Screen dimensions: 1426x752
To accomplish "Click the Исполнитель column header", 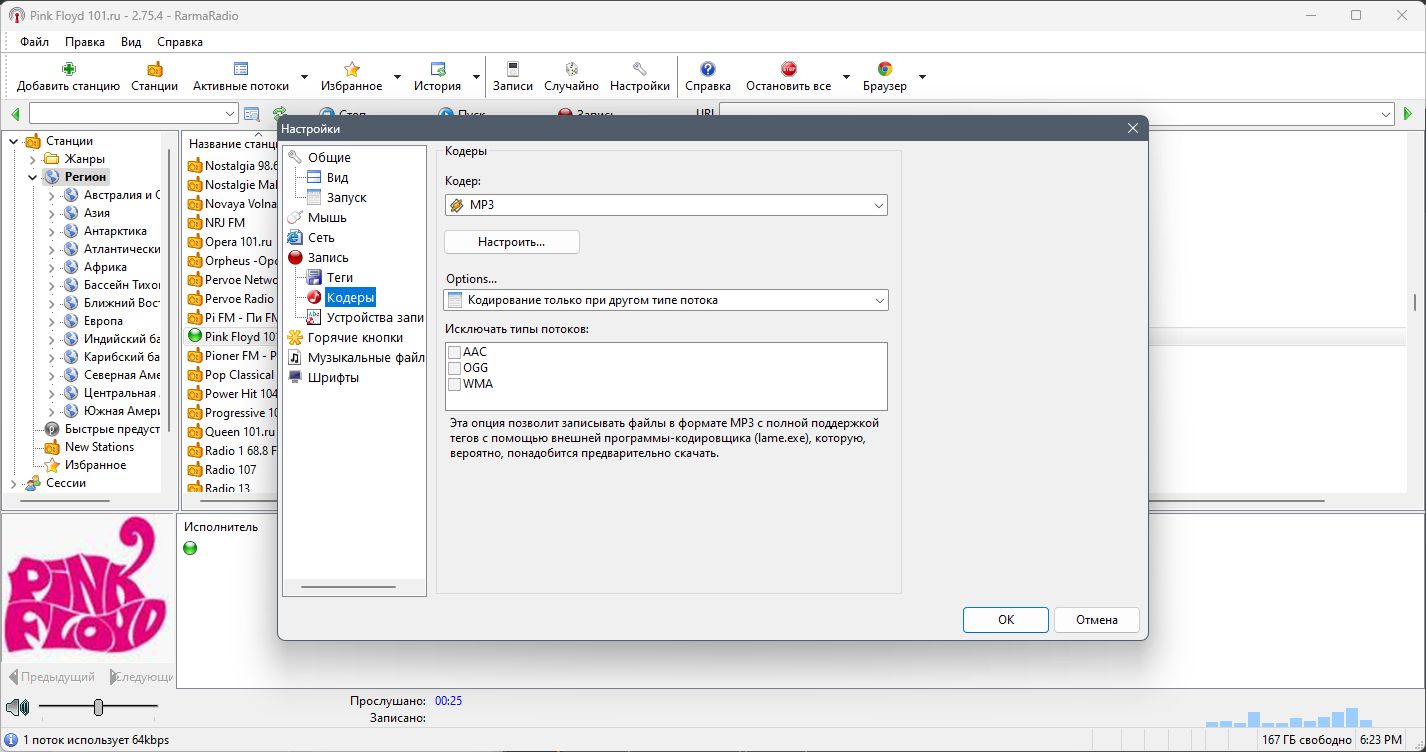I will pyautogui.click(x=221, y=527).
